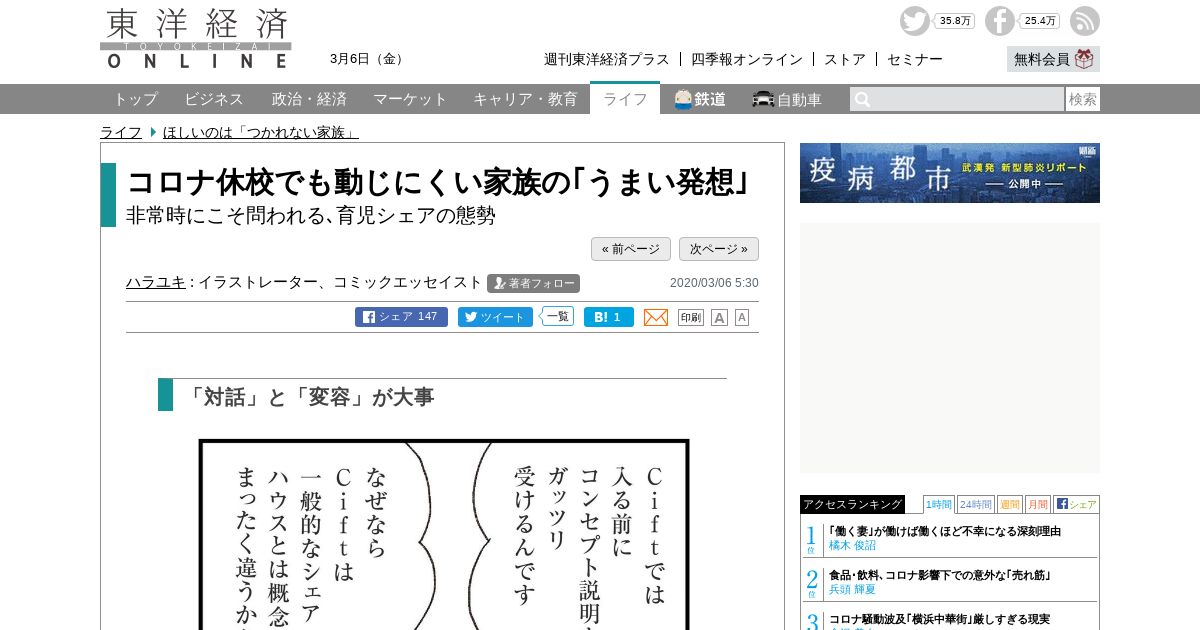1200x630 pixels.
Task: Select ranking 1時間 tab
Action: tap(939, 504)
